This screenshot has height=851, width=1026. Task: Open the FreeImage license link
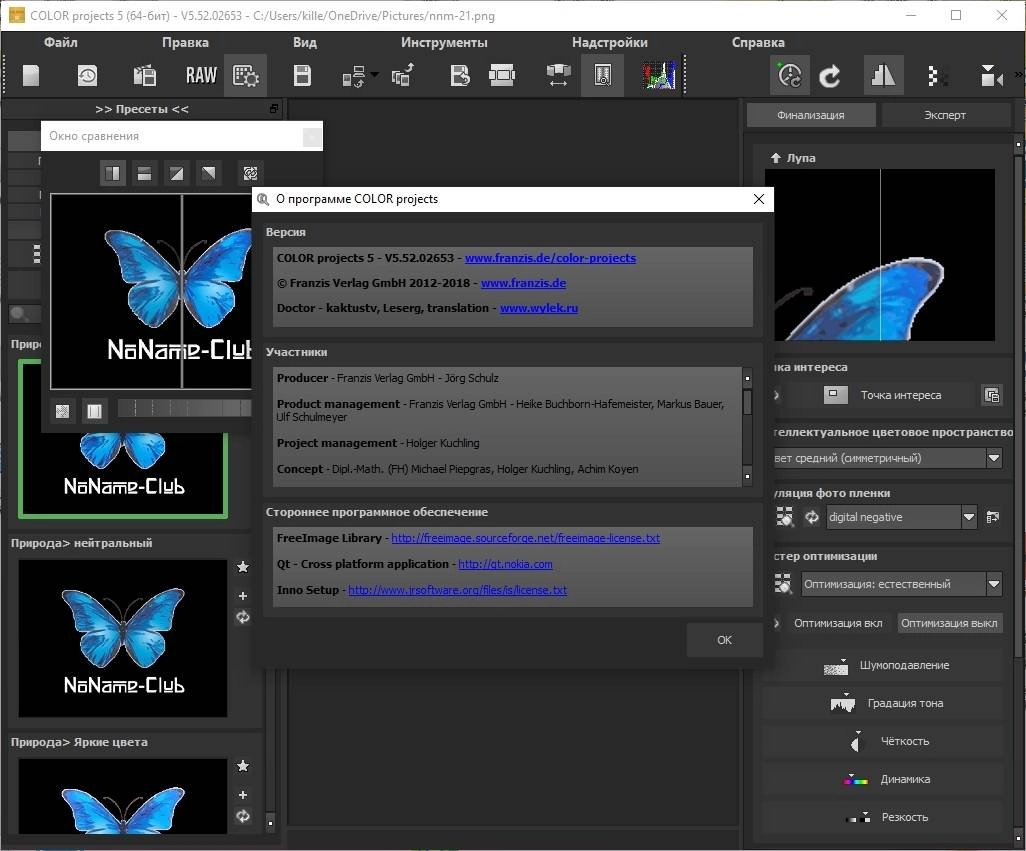click(x=525, y=538)
